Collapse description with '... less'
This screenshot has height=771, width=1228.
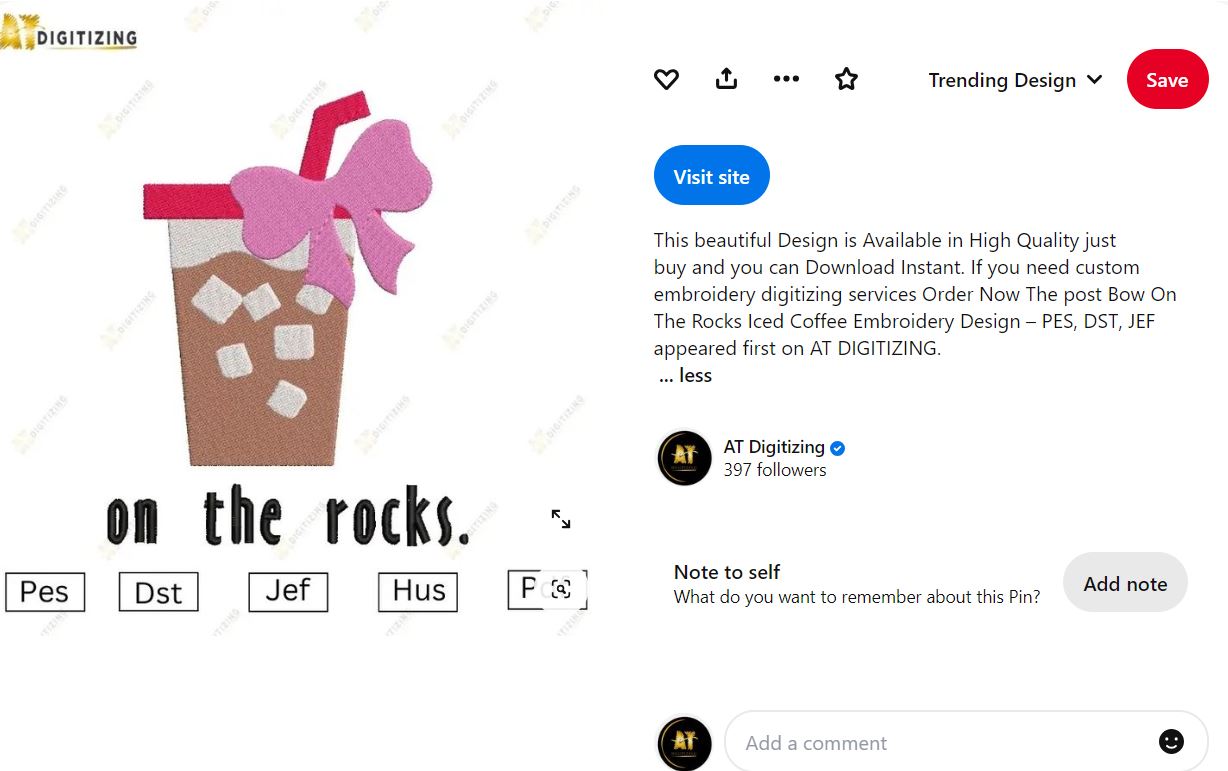(686, 376)
